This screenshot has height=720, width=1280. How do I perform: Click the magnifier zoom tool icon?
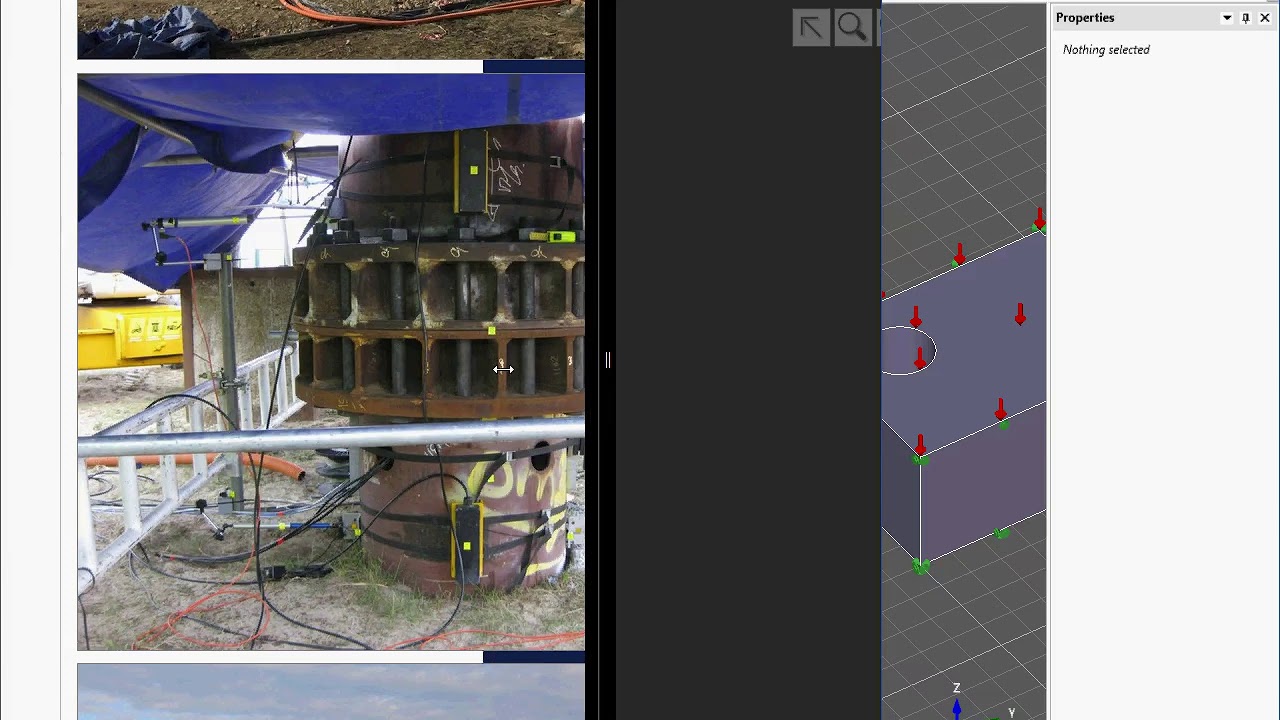[852, 27]
